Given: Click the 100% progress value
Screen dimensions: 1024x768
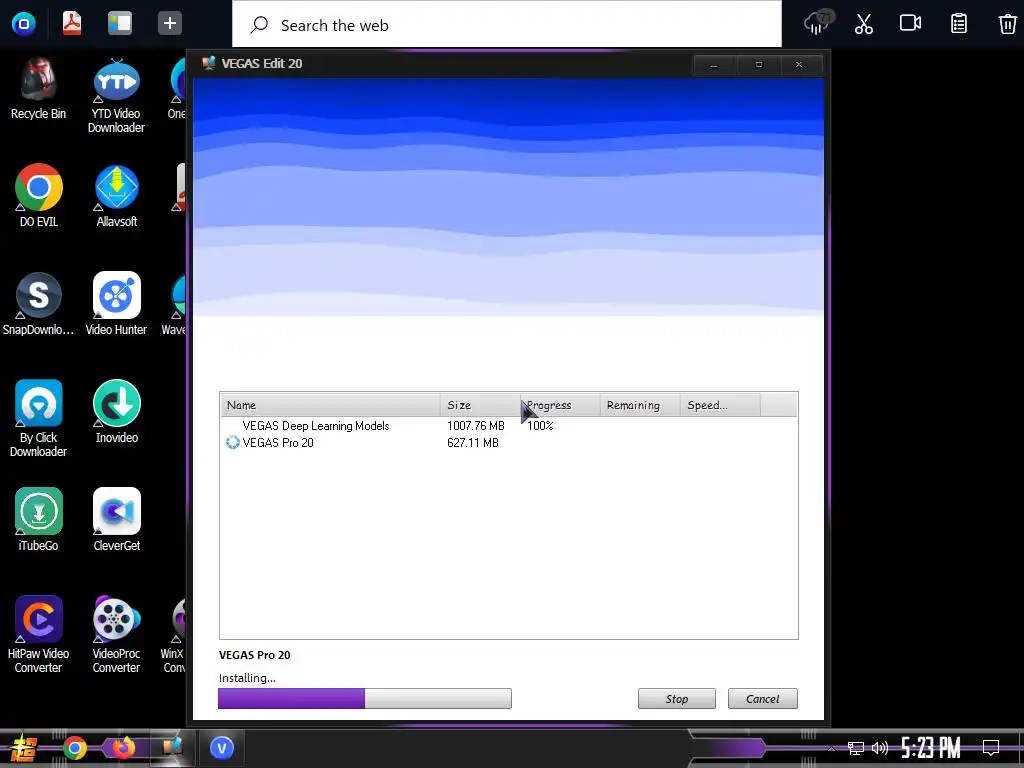Looking at the screenshot, I should point(540,426).
